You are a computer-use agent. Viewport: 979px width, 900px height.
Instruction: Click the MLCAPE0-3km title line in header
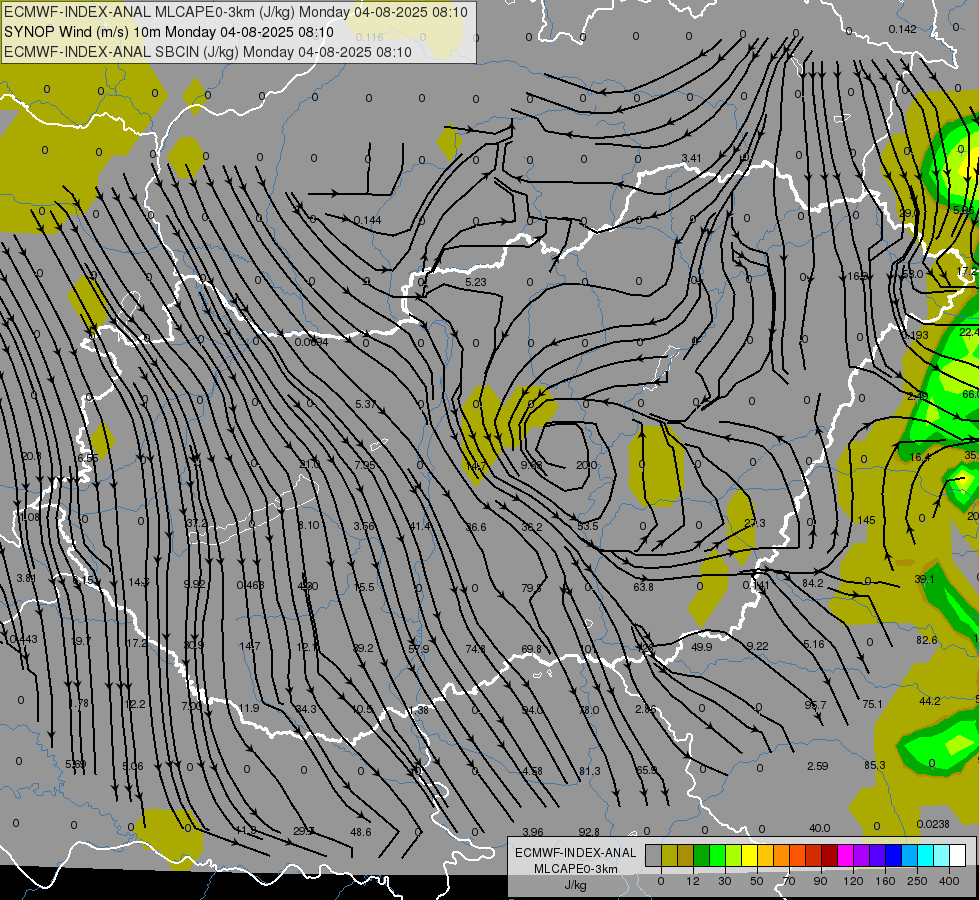point(235,12)
